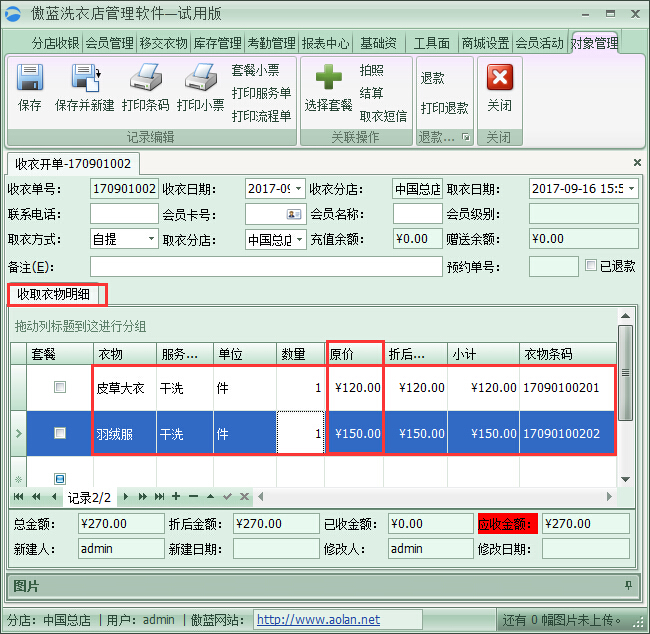
Task: Click grid scrollbar down arrow
Action: [625, 479]
